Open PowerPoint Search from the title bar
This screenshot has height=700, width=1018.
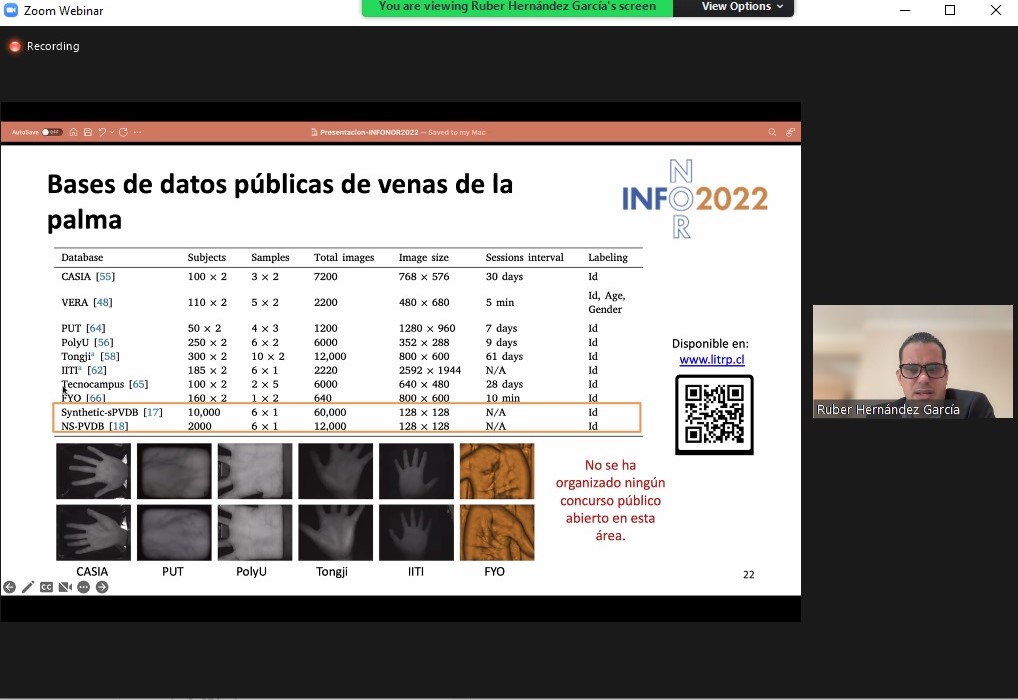771,131
